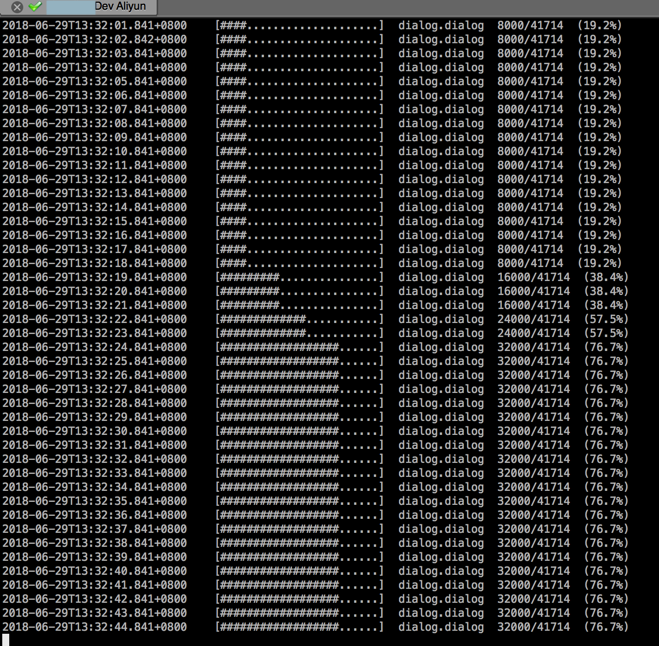659x646 pixels.
Task: Click the green checkmark status icon
Action: (x=35, y=6)
